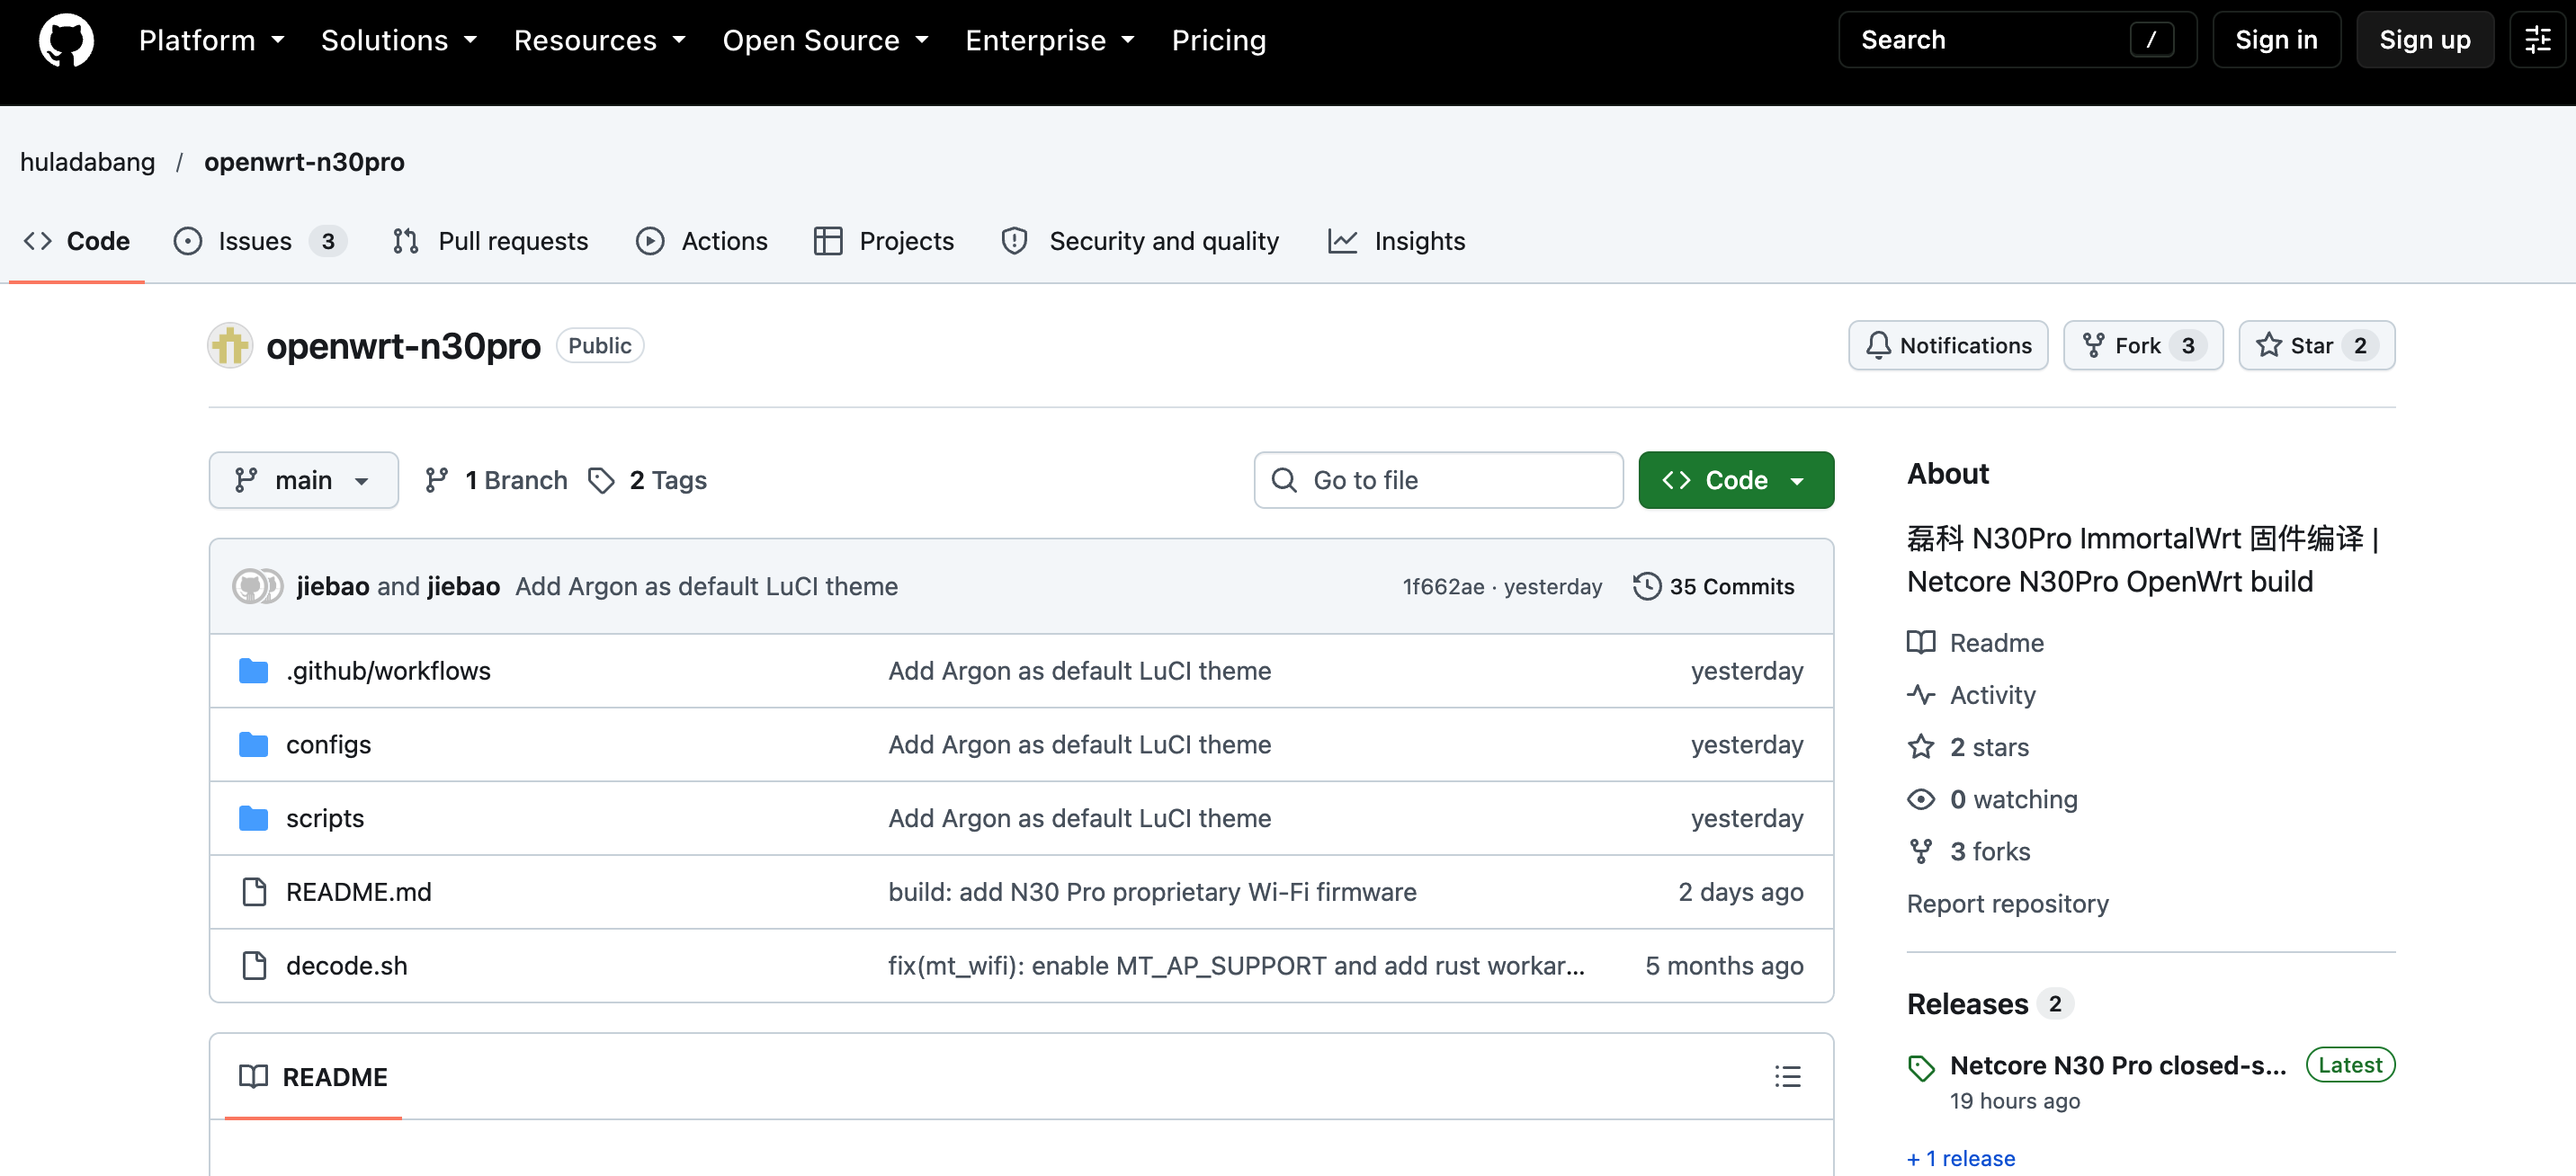The image size is (2576, 1176).
Task: Click the + 1 release link
Action: [x=1961, y=1158]
